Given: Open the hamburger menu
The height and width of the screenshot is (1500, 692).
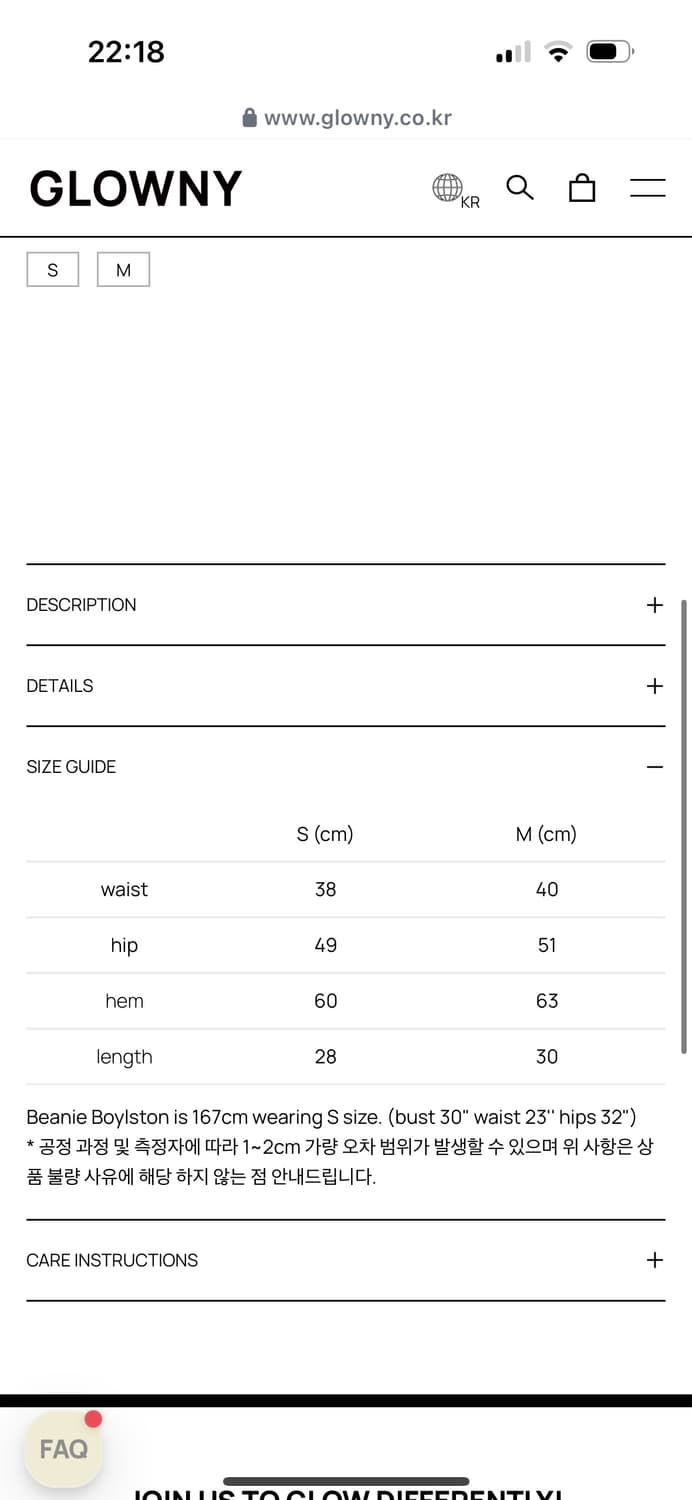Looking at the screenshot, I should [x=647, y=188].
